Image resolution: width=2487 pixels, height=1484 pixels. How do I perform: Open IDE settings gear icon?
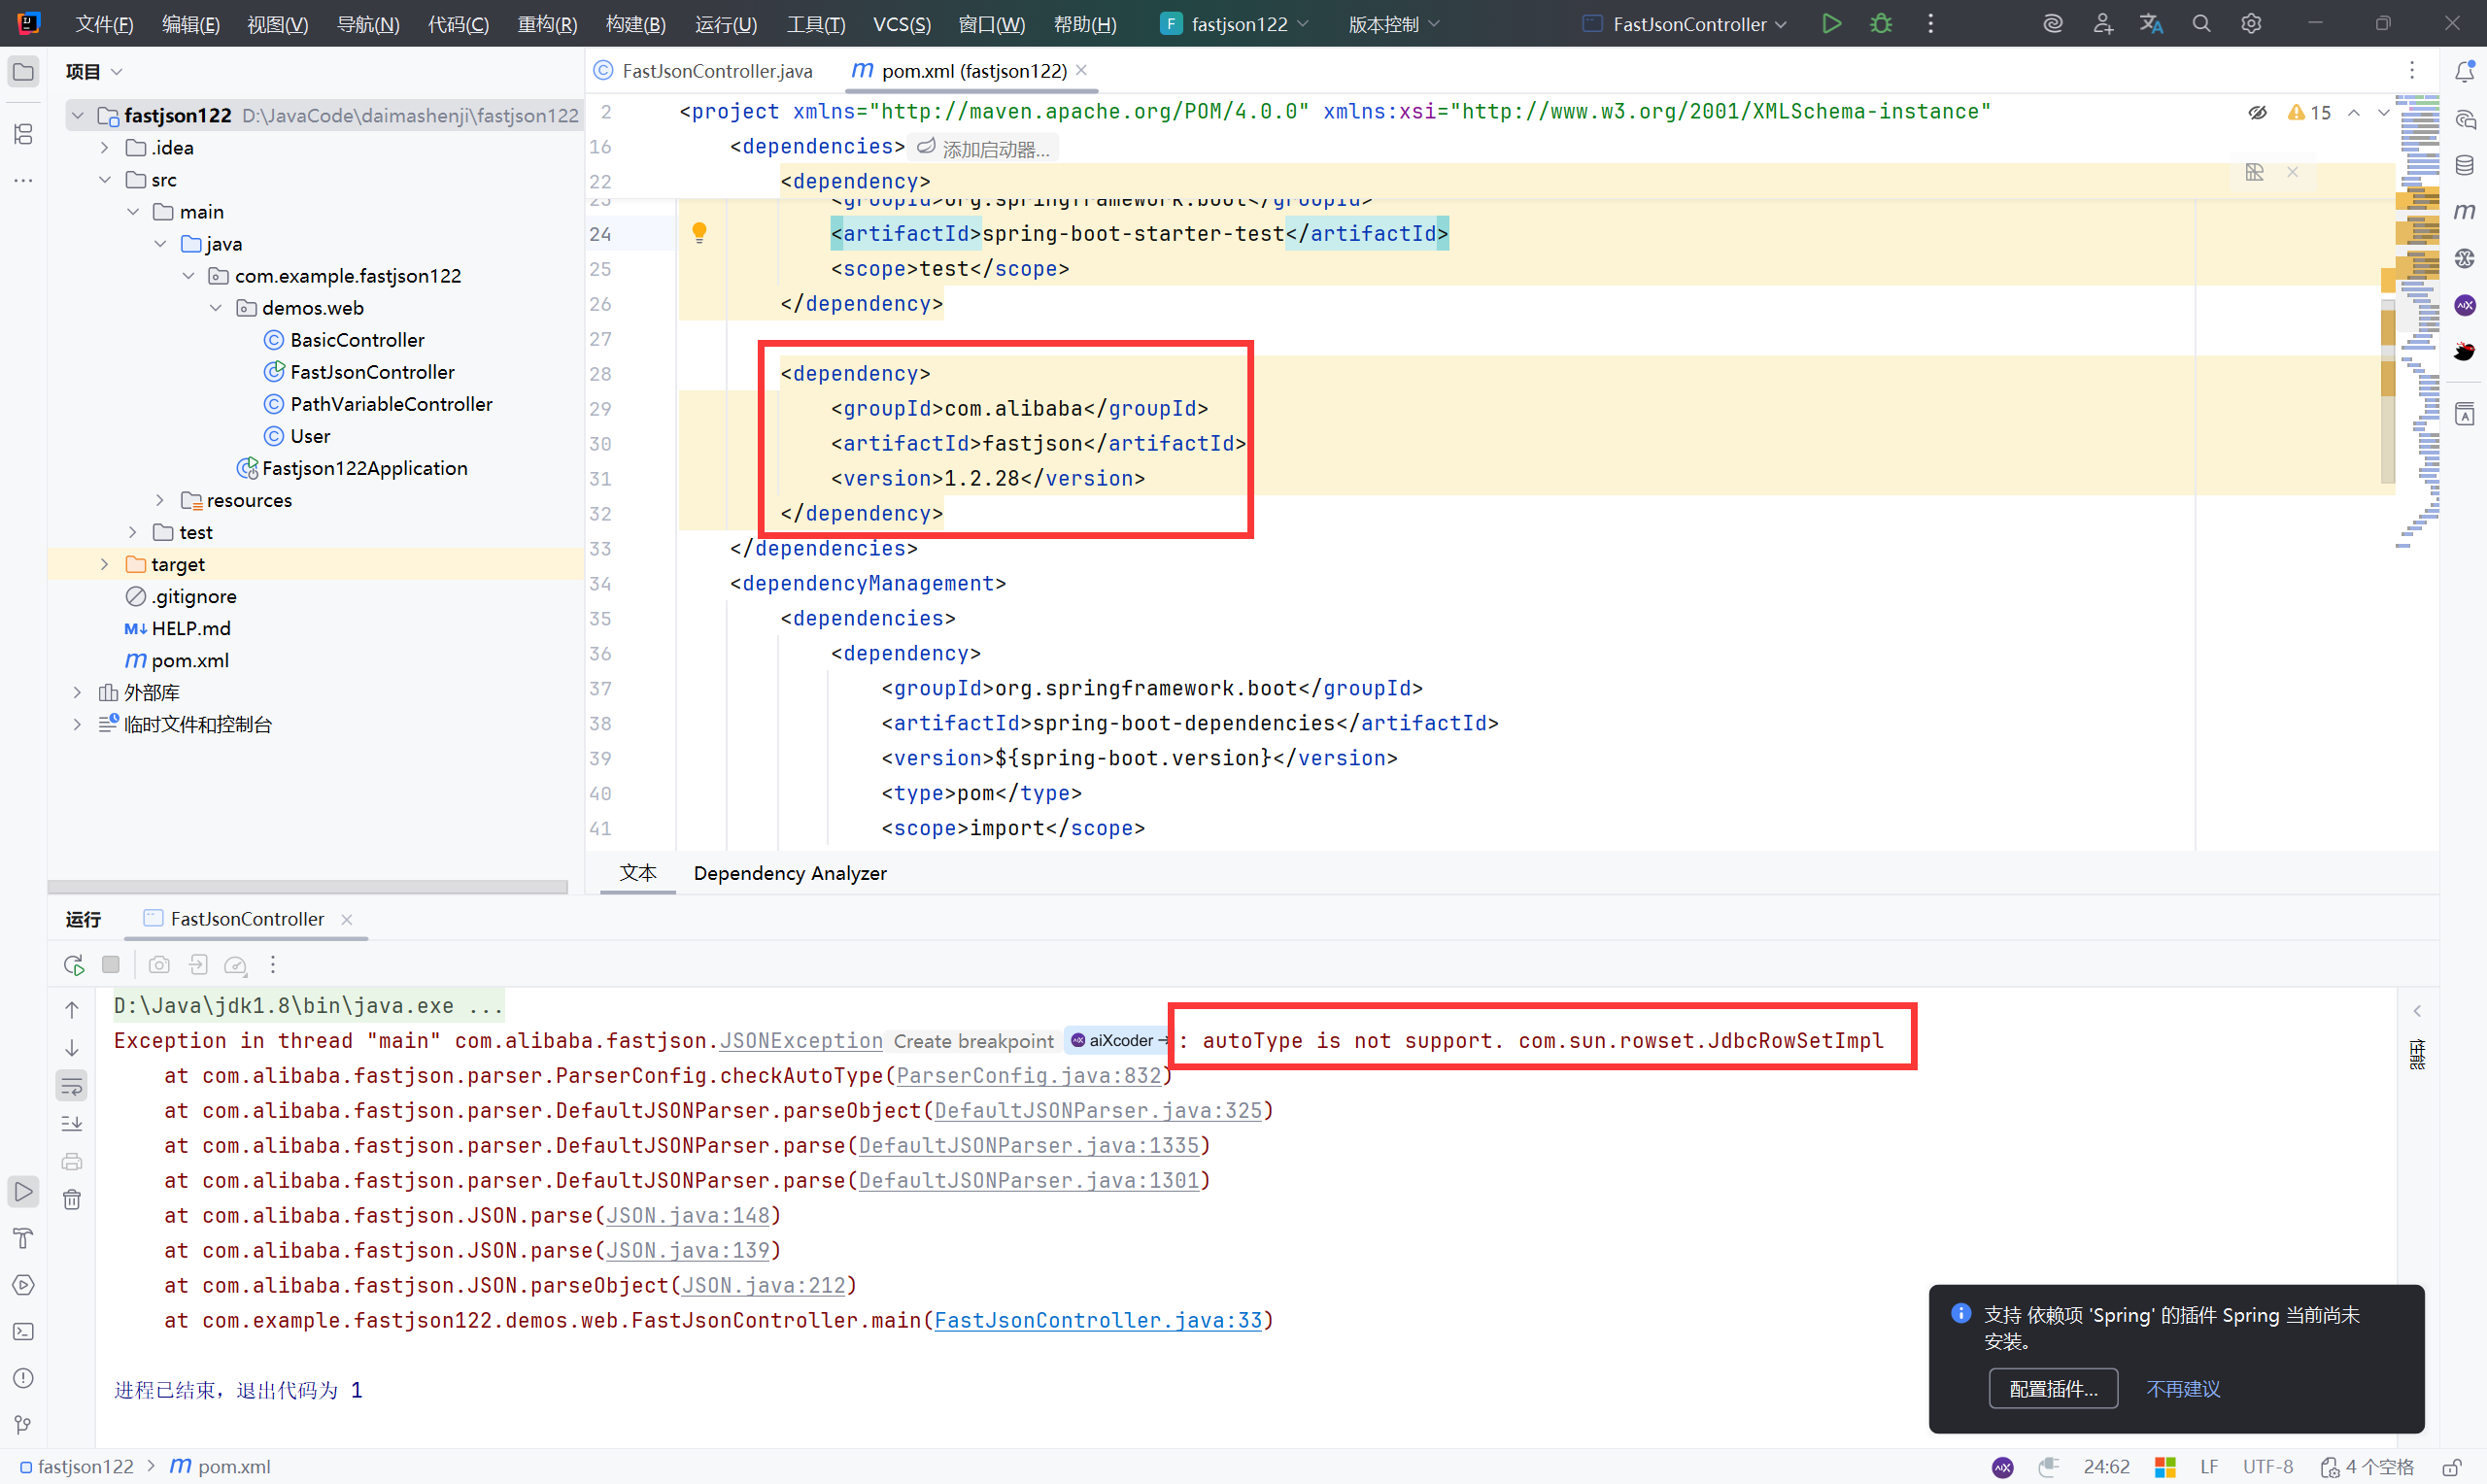pyautogui.click(x=2250, y=23)
